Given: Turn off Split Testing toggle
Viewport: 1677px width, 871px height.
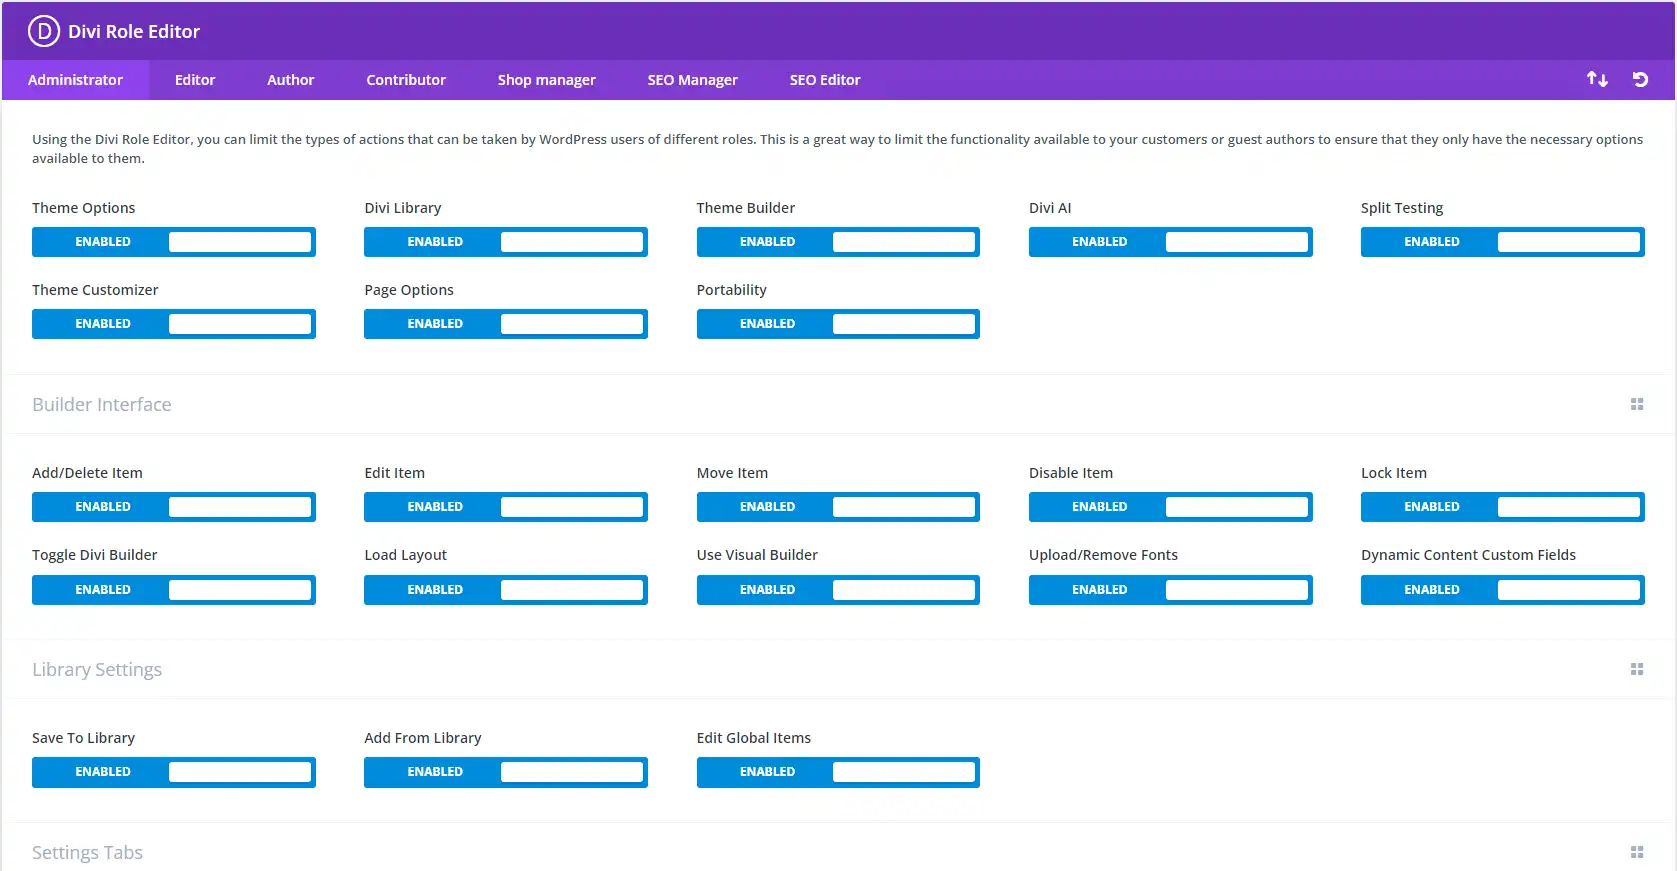Looking at the screenshot, I should [x=1502, y=242].
